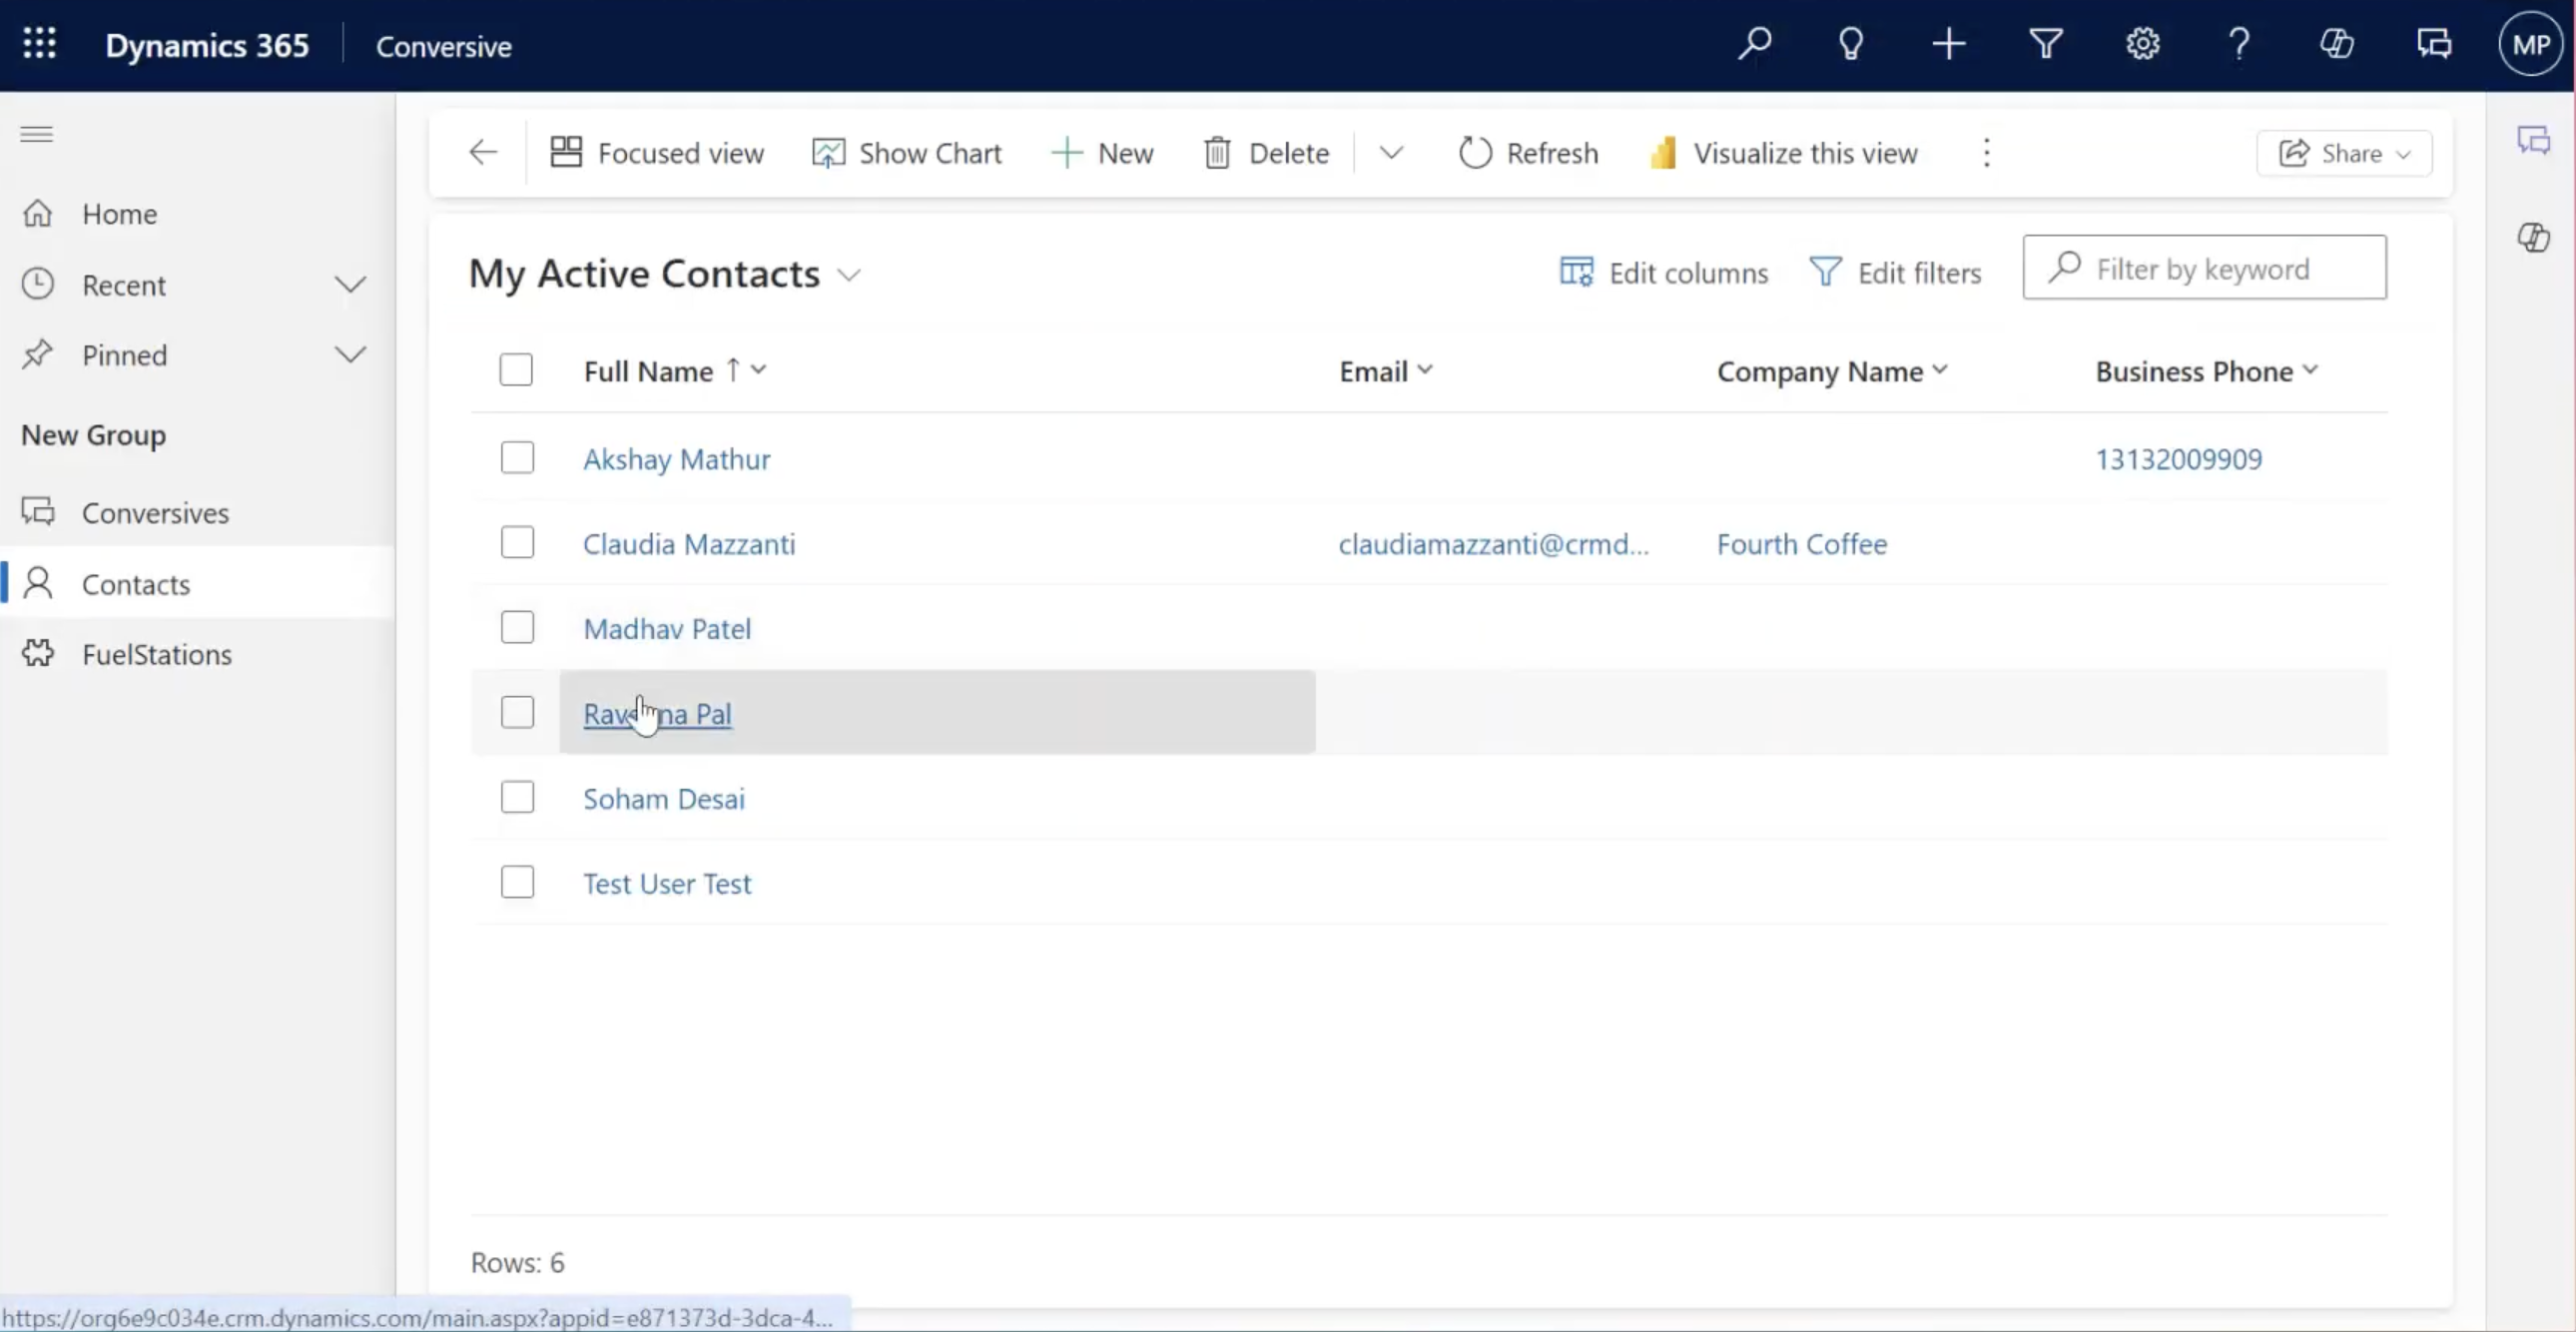Tick the select all rows checkbox
This screenshot has height=1332, width=2576.
click(x=516, y=370)
